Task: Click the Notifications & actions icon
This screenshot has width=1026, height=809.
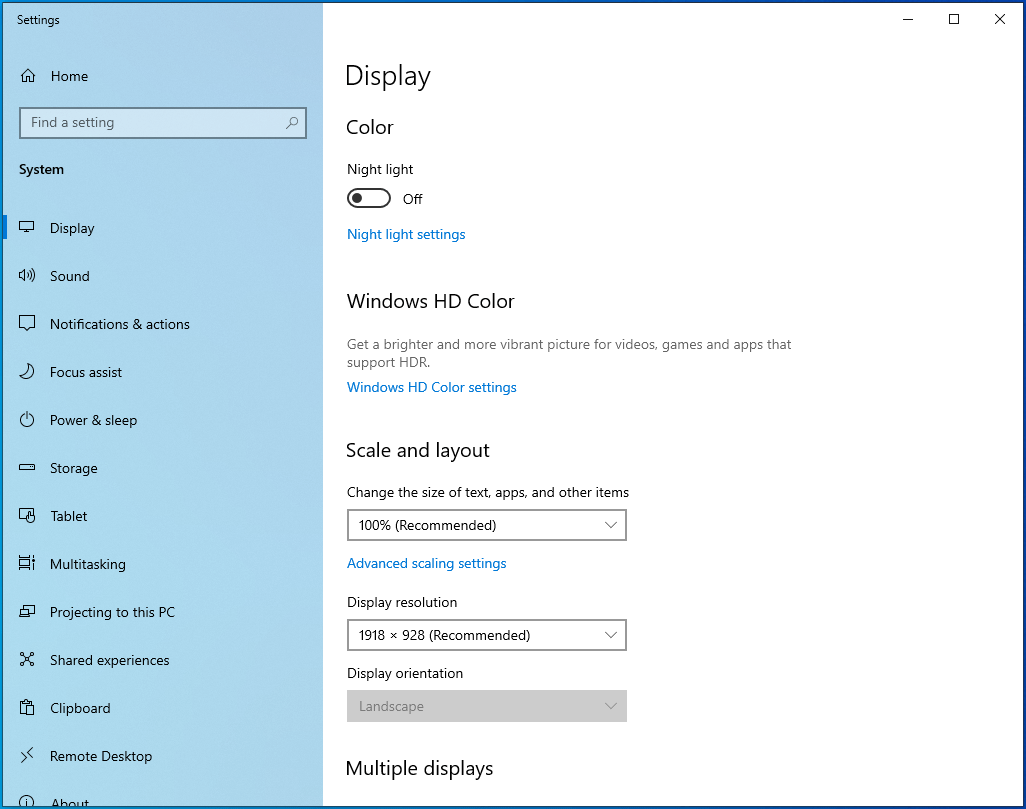Action: [x=28, y=324]
